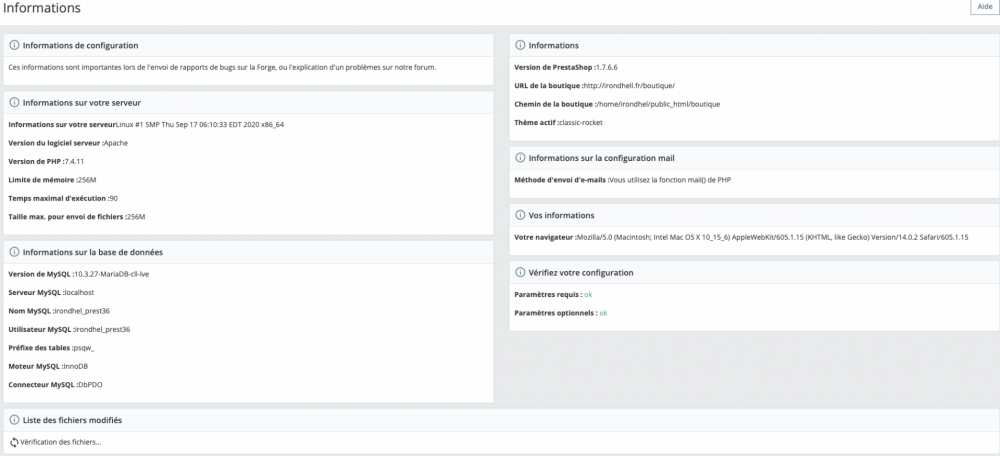Click the Vérification des fichiers text
The width and height of the screenshot is (1000, 456).
(61, 442)
